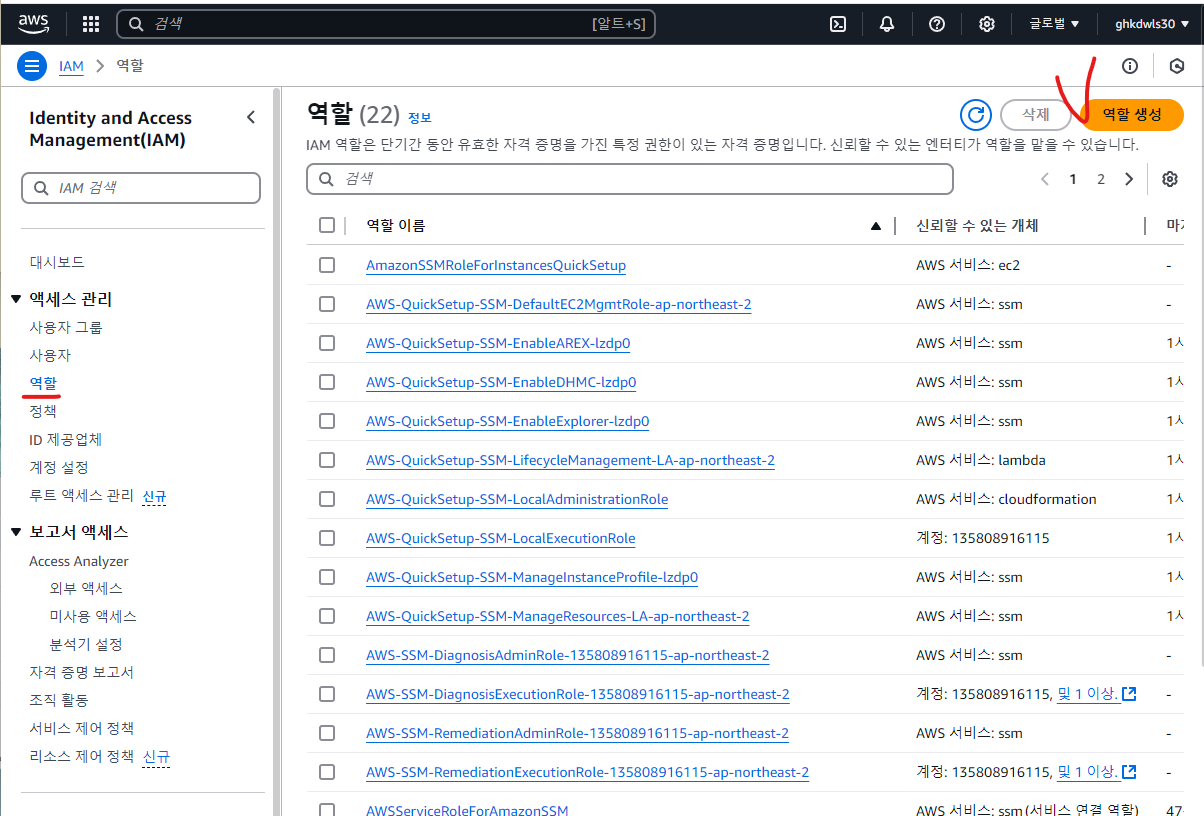Screen dimensions: 1204x816
Task: Open the console settings gear in the top bar
Action: point(986,24)
